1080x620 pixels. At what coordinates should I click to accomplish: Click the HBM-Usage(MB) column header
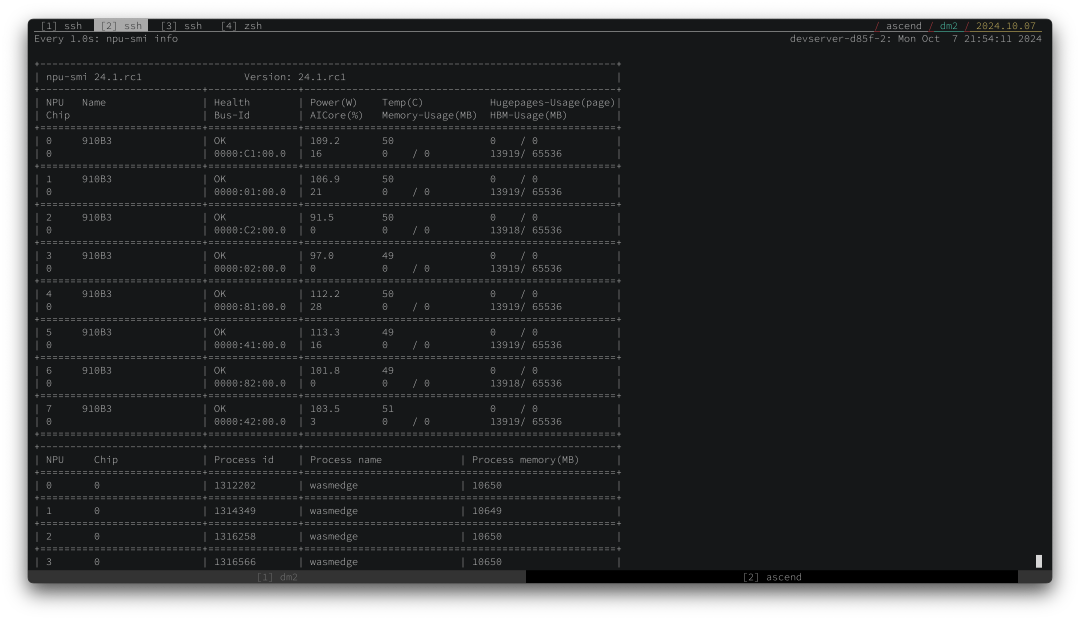[528, 115]
